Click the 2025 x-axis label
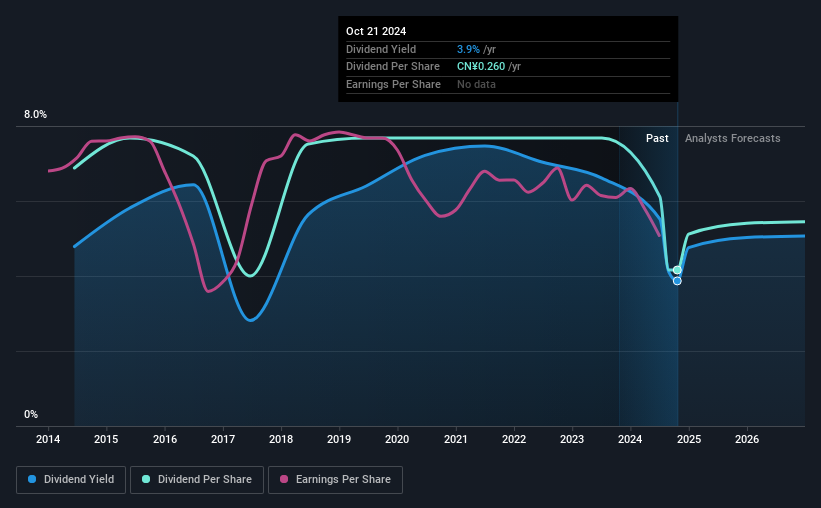 [x=689, y=439]
